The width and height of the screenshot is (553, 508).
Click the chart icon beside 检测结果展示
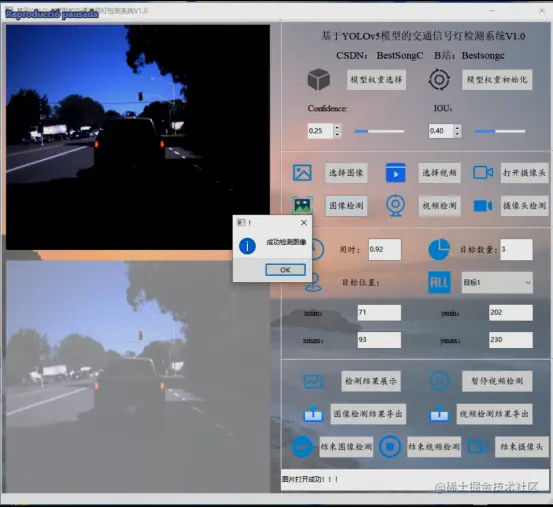pos(313,381)
